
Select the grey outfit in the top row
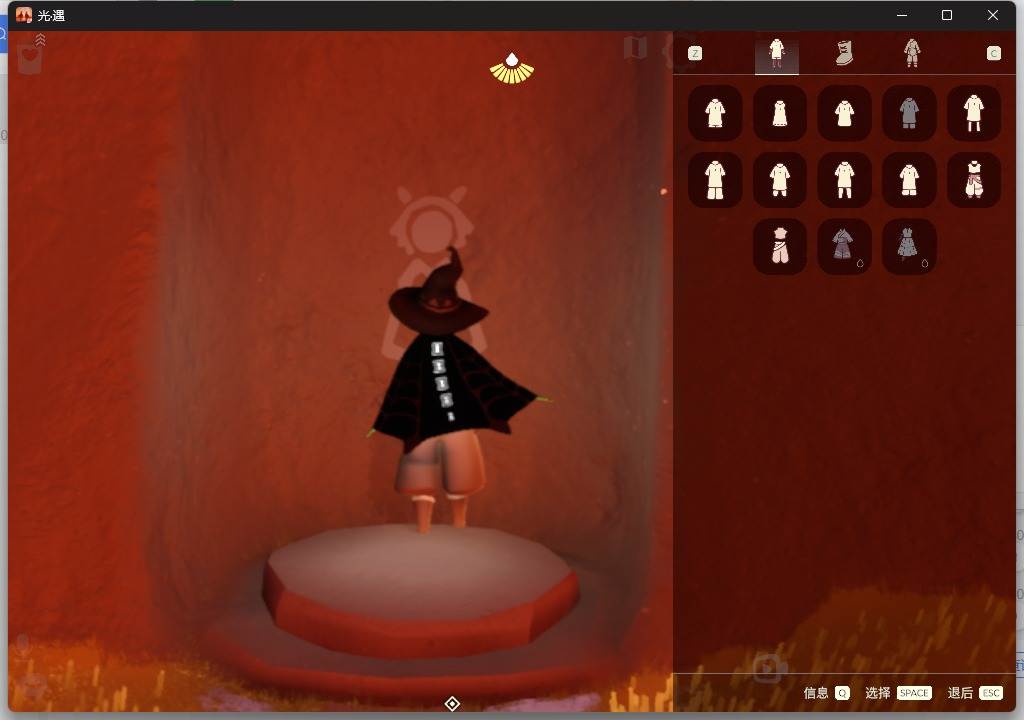coord(909,113)
